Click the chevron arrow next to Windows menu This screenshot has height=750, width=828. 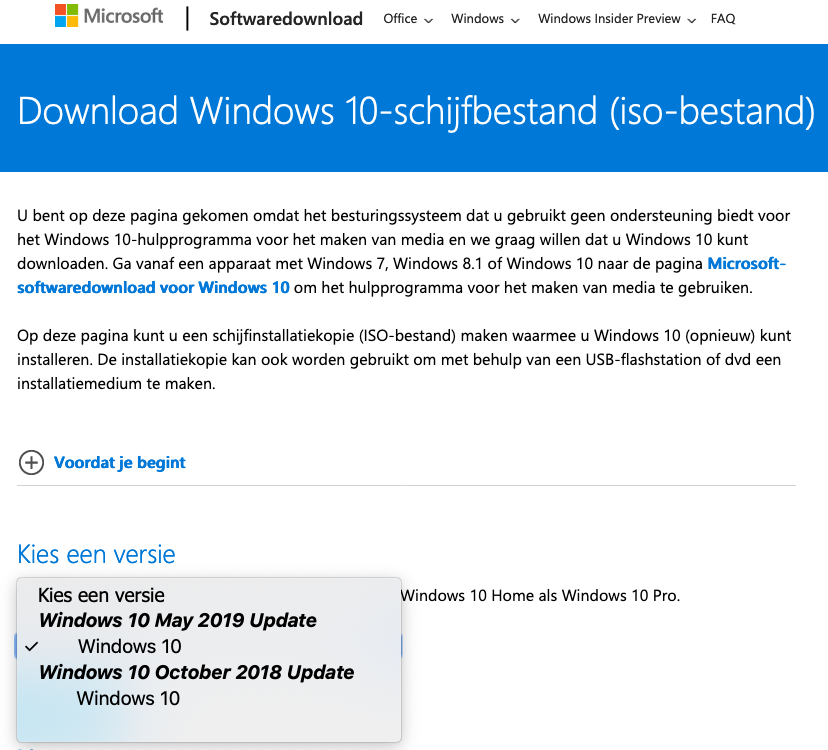point(515,20)
